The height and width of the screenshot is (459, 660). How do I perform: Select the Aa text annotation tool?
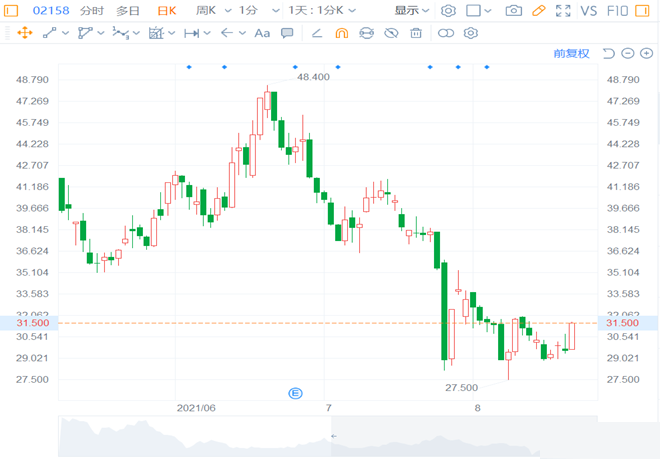(x=262, y=33)
